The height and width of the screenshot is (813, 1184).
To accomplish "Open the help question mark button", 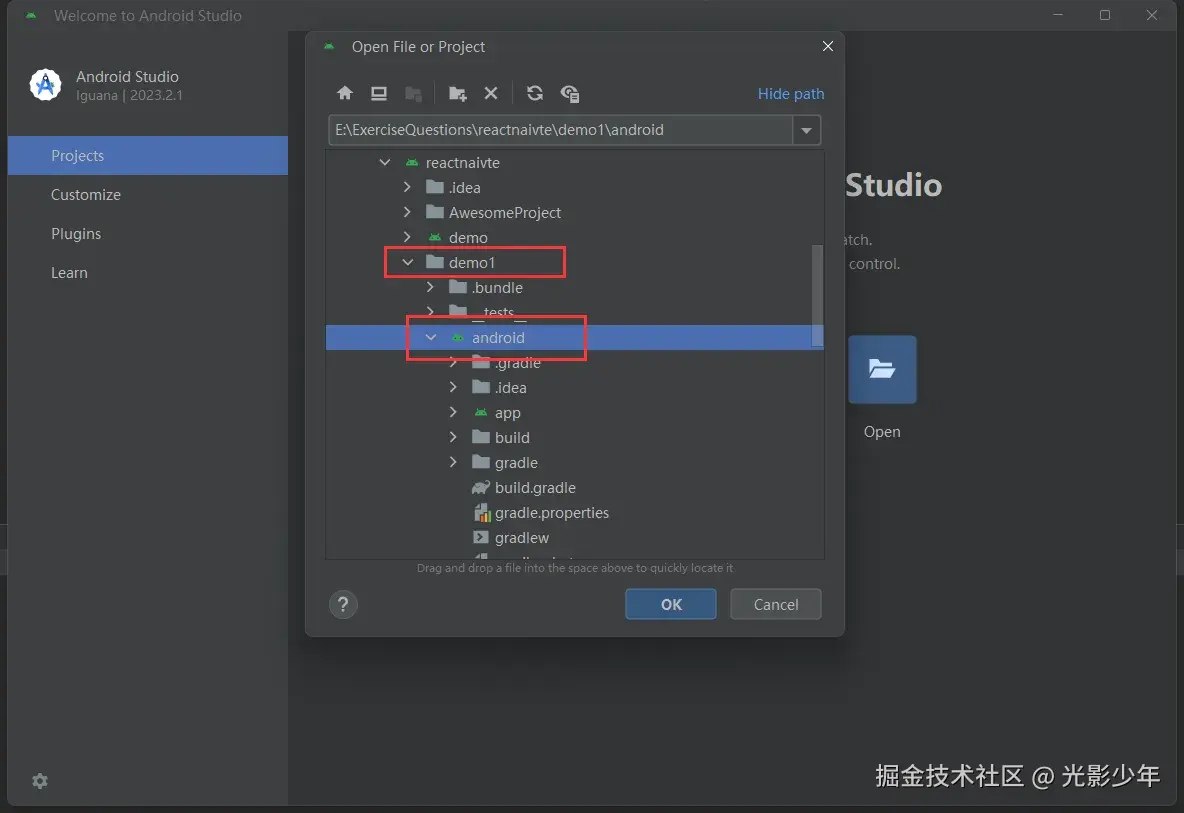I will [343, 604].
